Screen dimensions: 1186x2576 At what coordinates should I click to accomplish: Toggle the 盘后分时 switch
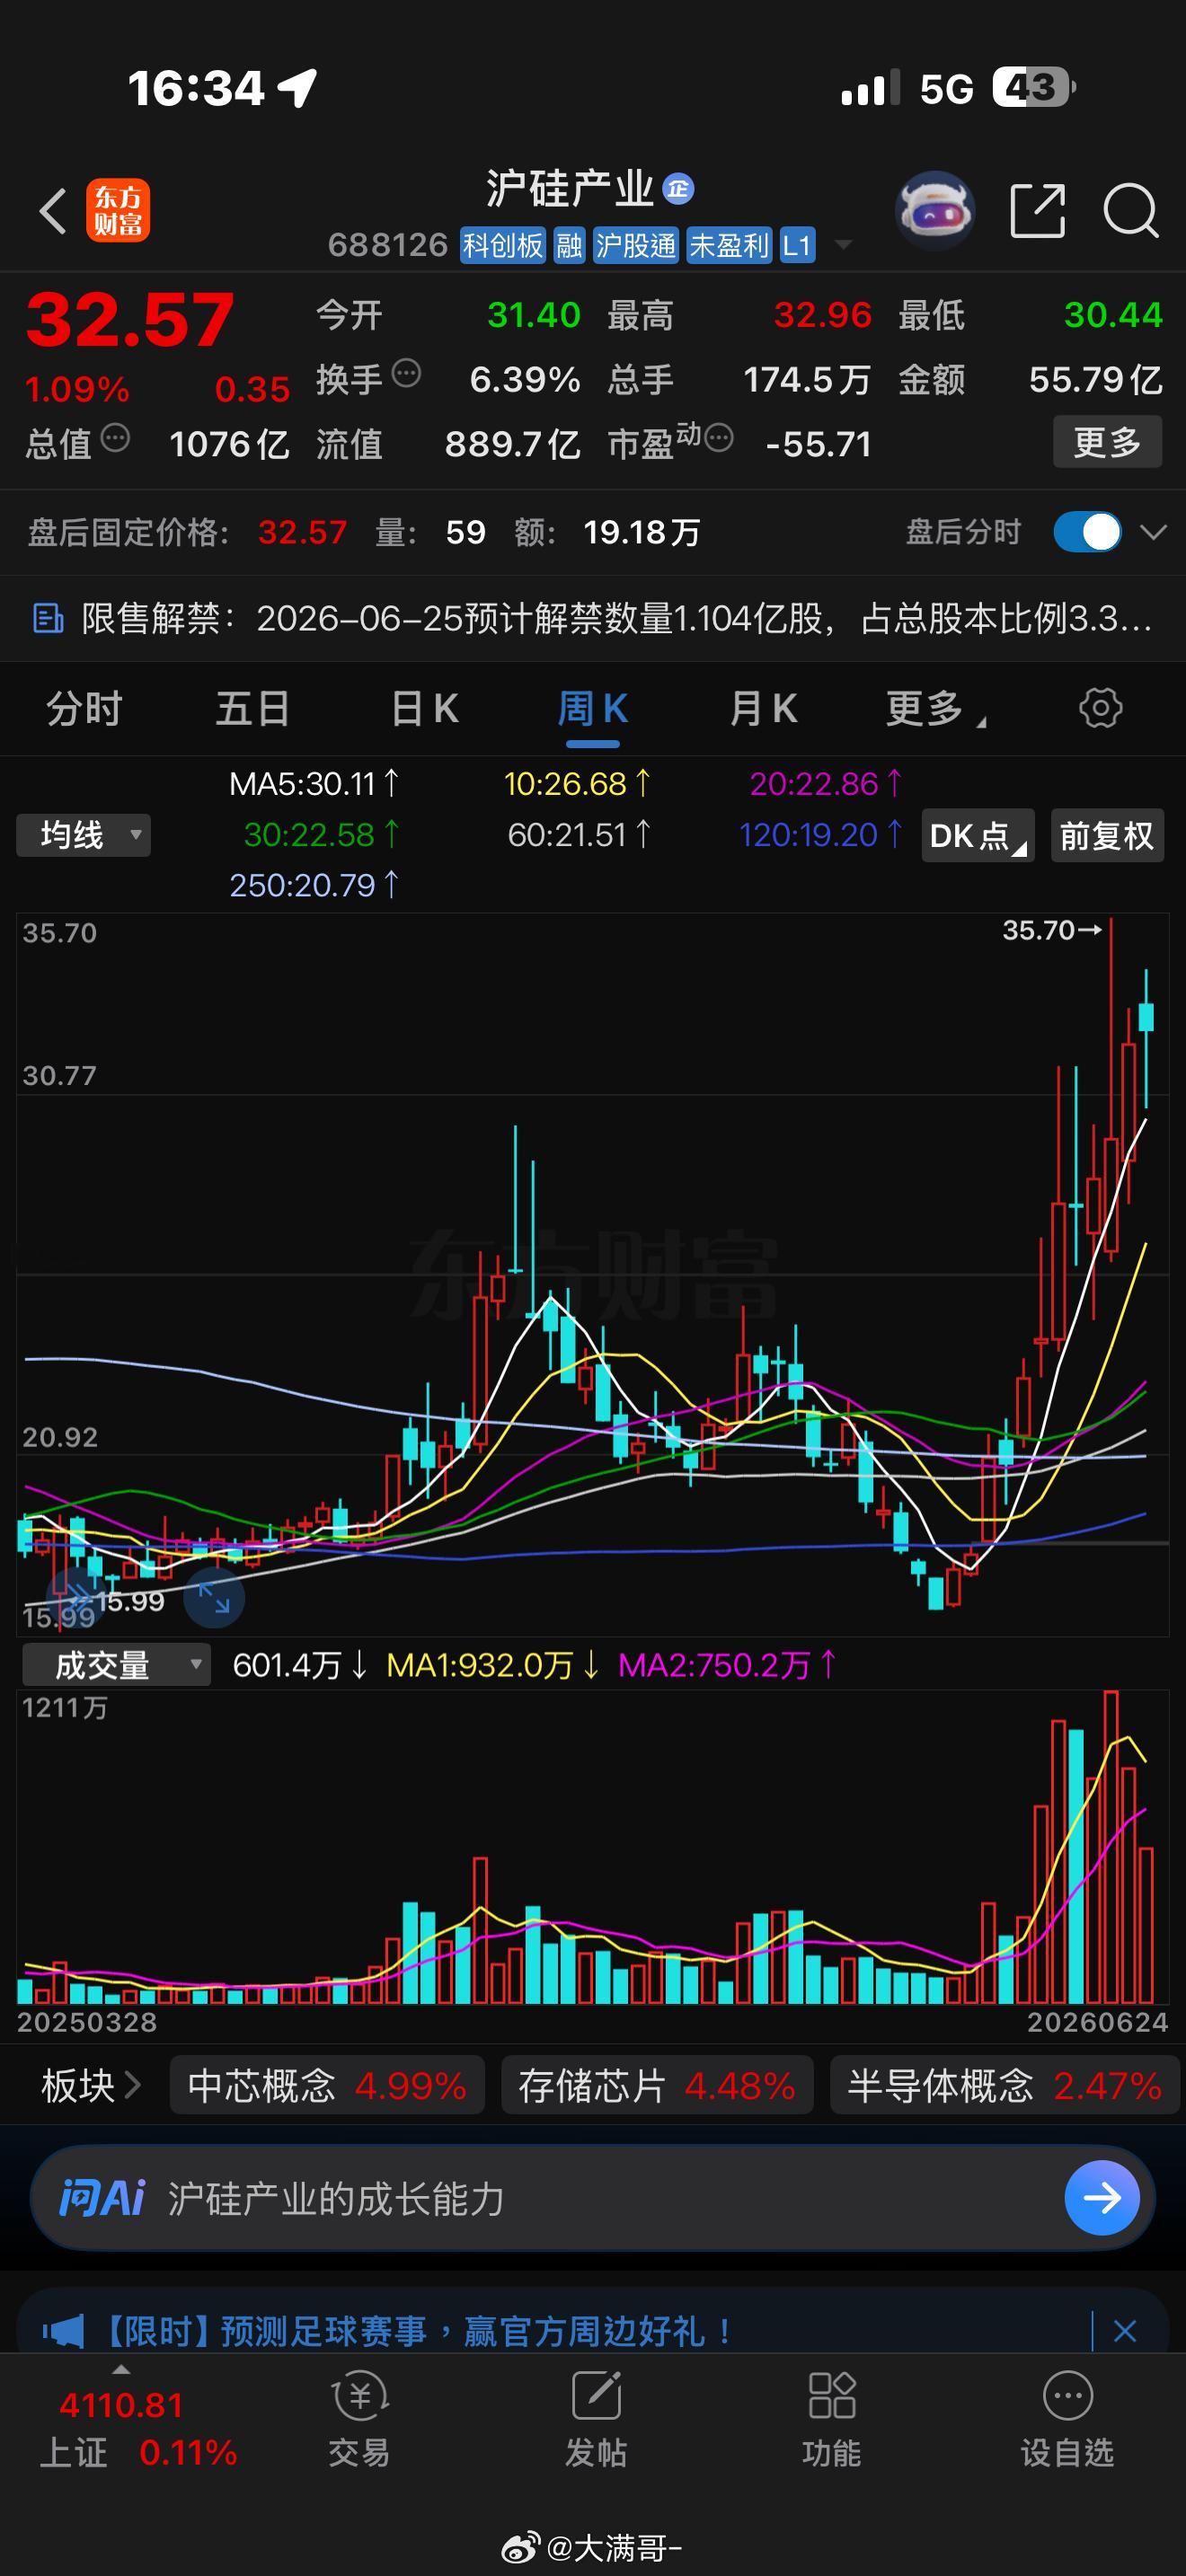(x=1087, y=532)
